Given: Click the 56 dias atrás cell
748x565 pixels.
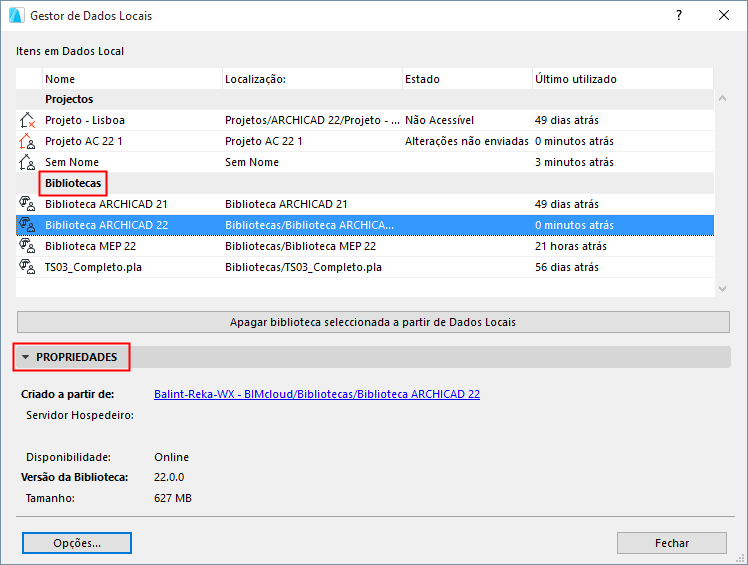Looking at the screenshot, I should [567, 267].
